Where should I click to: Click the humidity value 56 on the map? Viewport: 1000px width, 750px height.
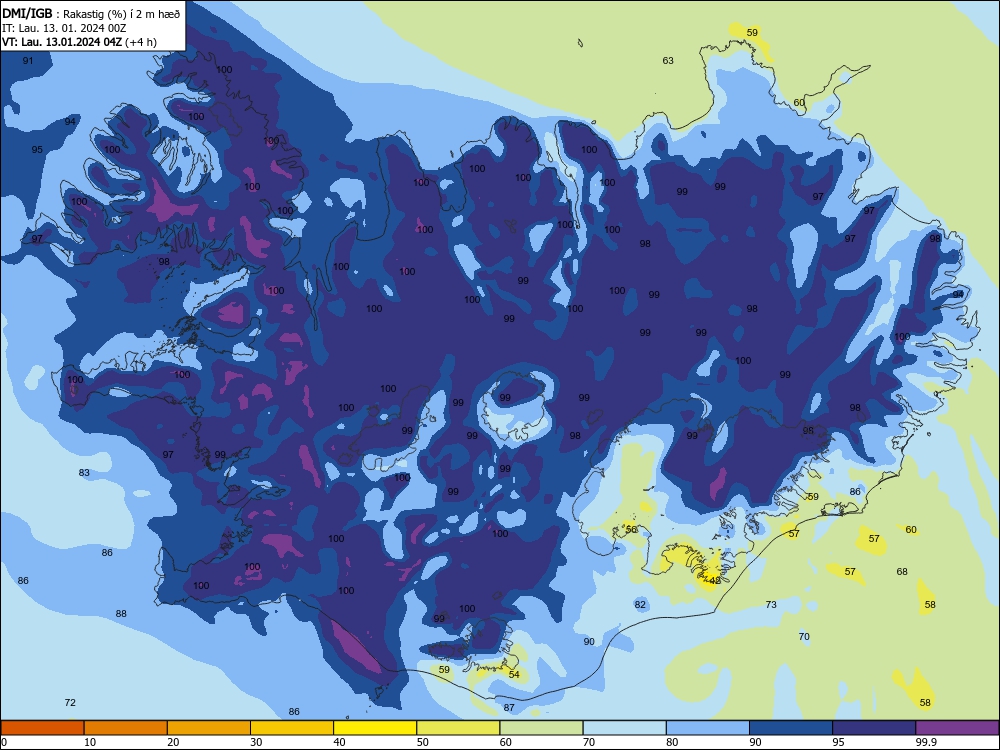[x=631, y=529]
